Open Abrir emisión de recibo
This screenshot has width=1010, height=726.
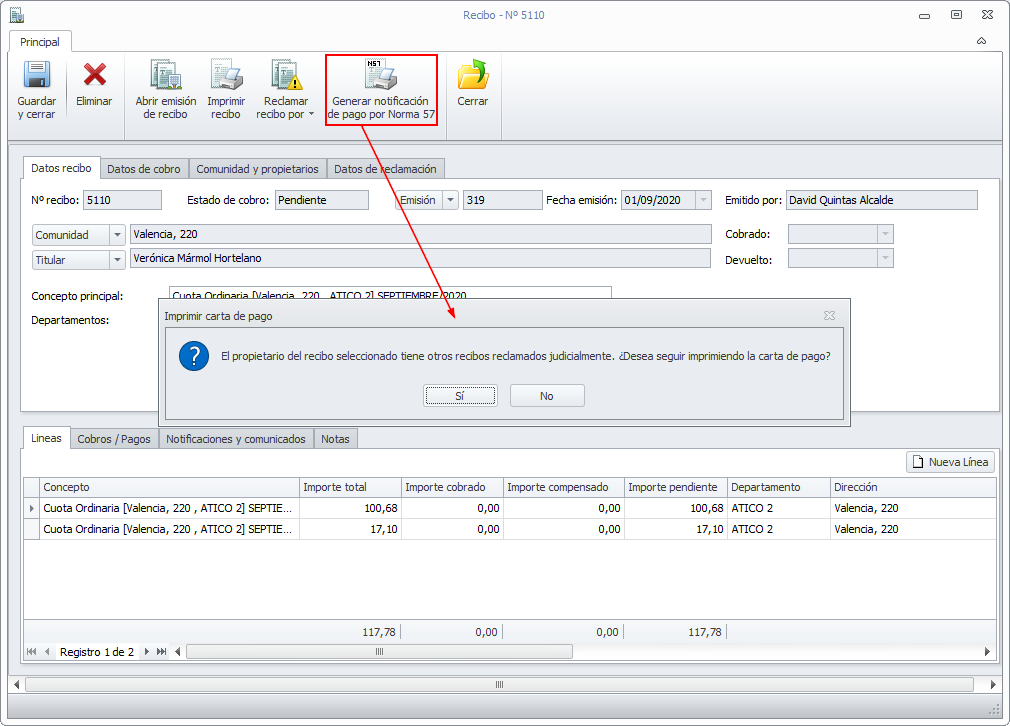point(165,75)
